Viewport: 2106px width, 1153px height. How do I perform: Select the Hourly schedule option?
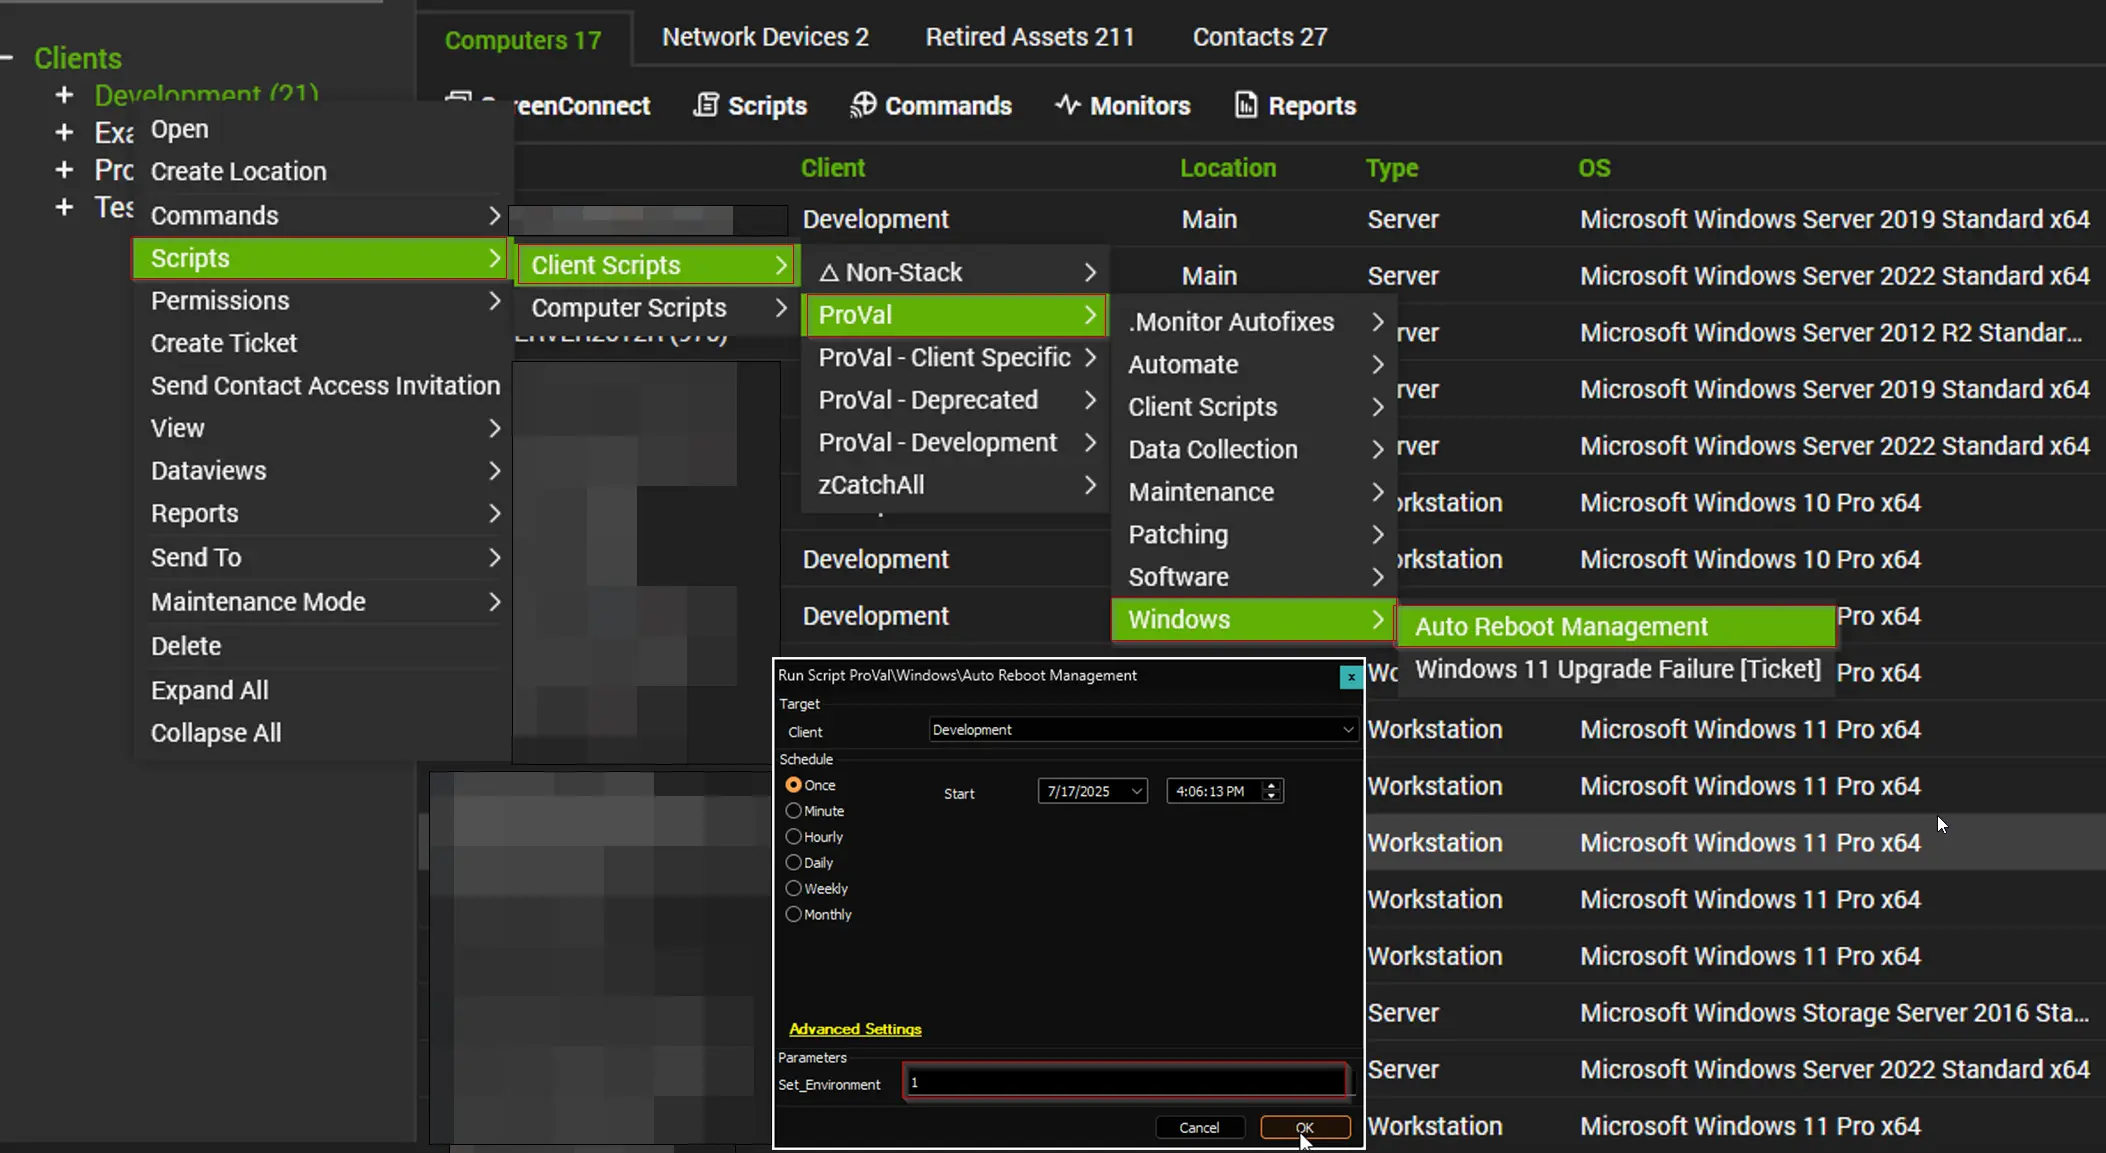tap(793, 837)
